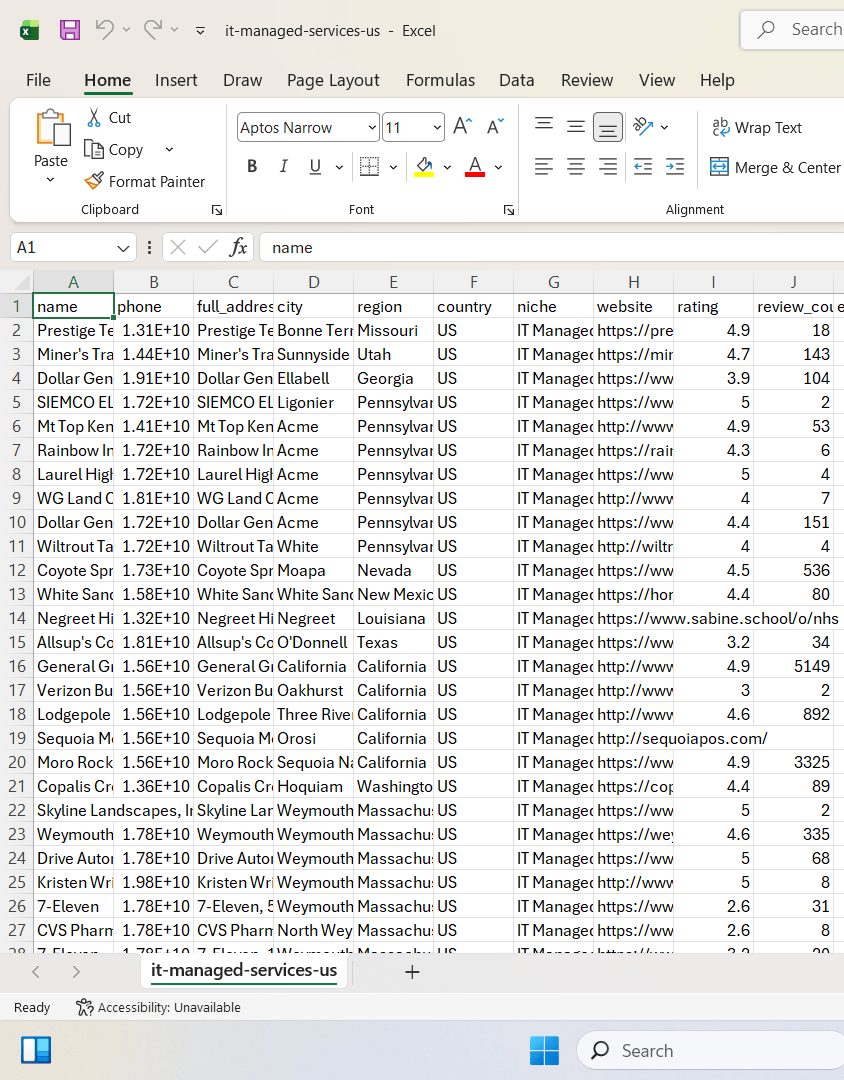
Task: Open Font Color palette arrow
Action: (x=498, y=167)
